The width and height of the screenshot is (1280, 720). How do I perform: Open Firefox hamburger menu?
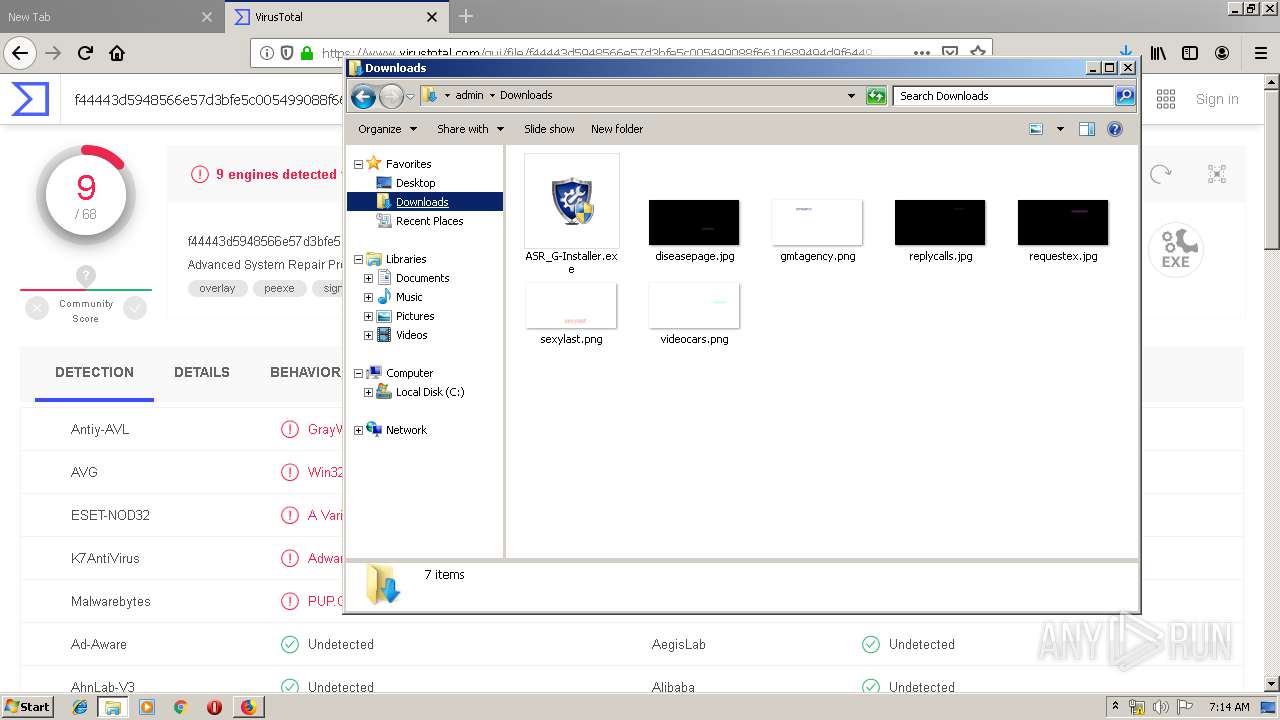click(x=1261, y=53)
